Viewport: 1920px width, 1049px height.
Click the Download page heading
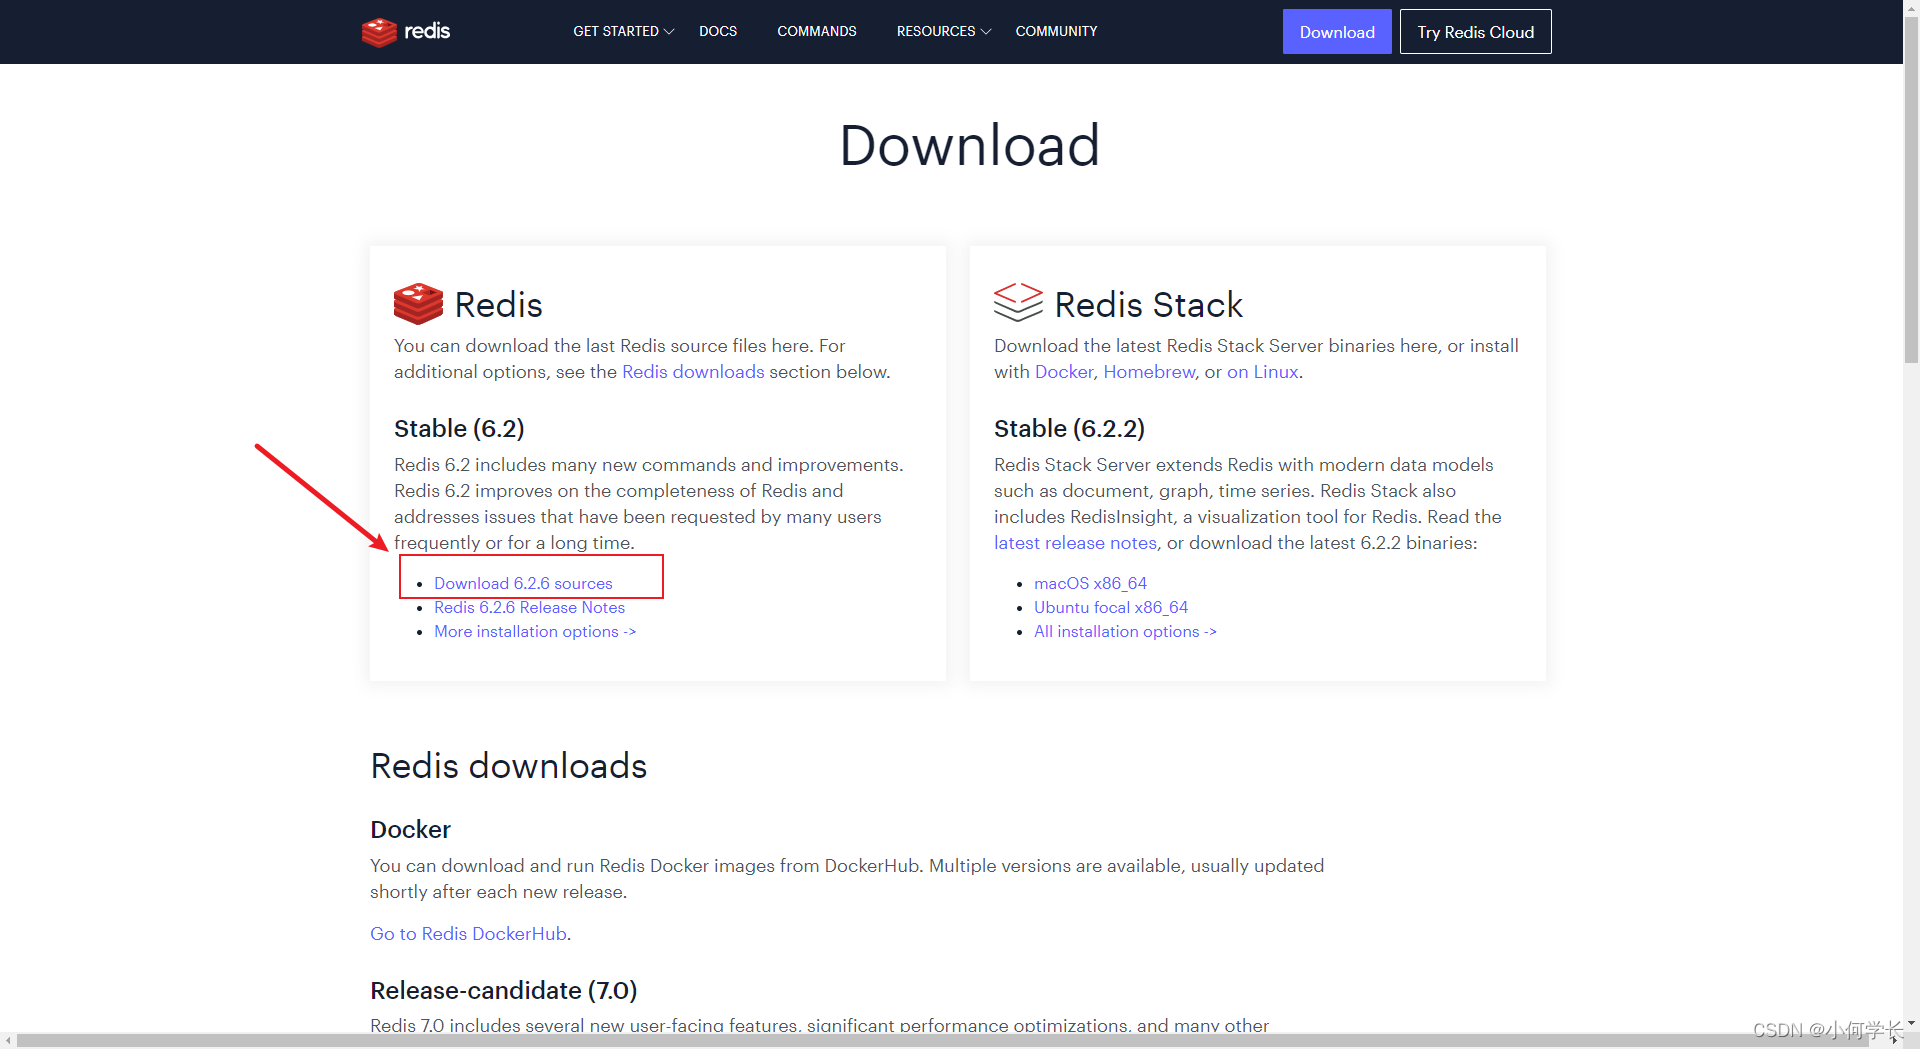969,146
